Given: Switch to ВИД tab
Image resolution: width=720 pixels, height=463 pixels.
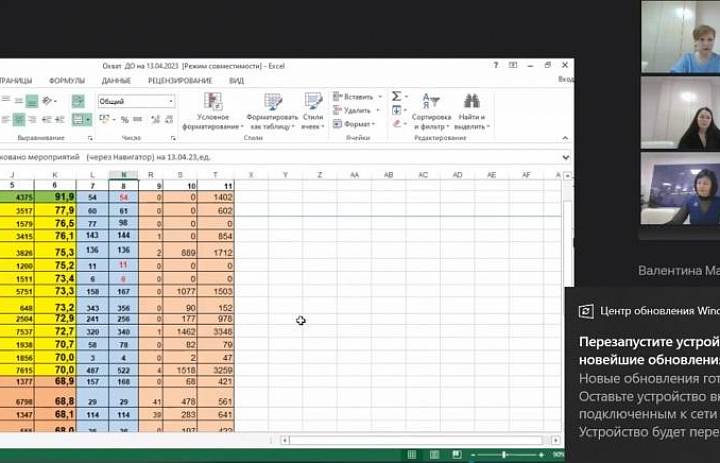Looking at the screenshot, I should point(236,80).
